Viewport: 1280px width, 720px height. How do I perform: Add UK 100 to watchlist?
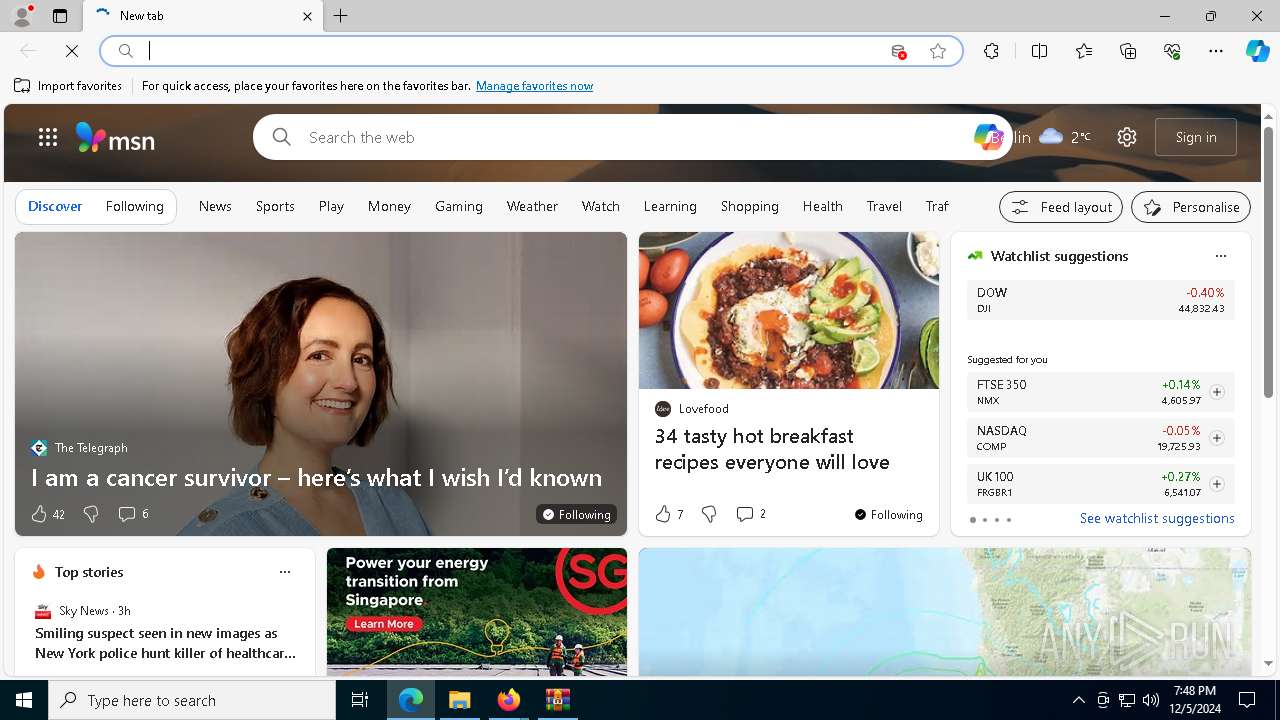tap(1217, 484)
